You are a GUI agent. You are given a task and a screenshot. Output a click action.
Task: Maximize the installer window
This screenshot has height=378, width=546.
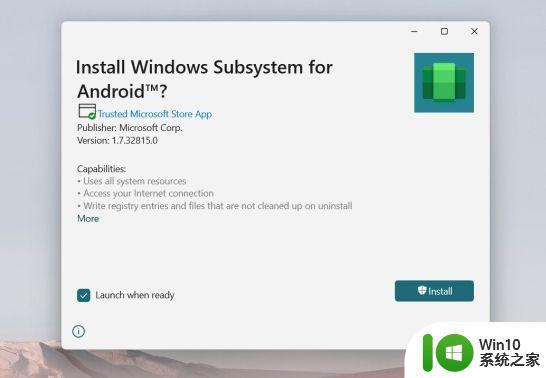tap(444, 31)
